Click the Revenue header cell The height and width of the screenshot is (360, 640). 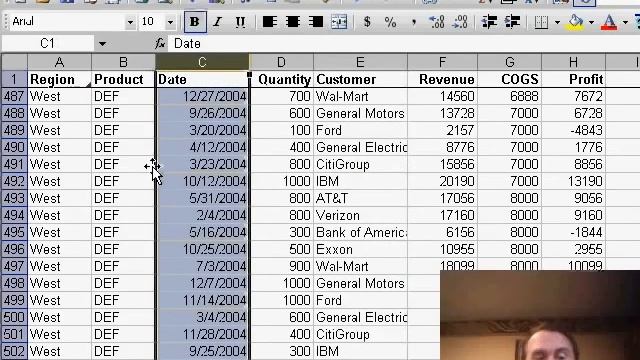click(x=442, y=79)
